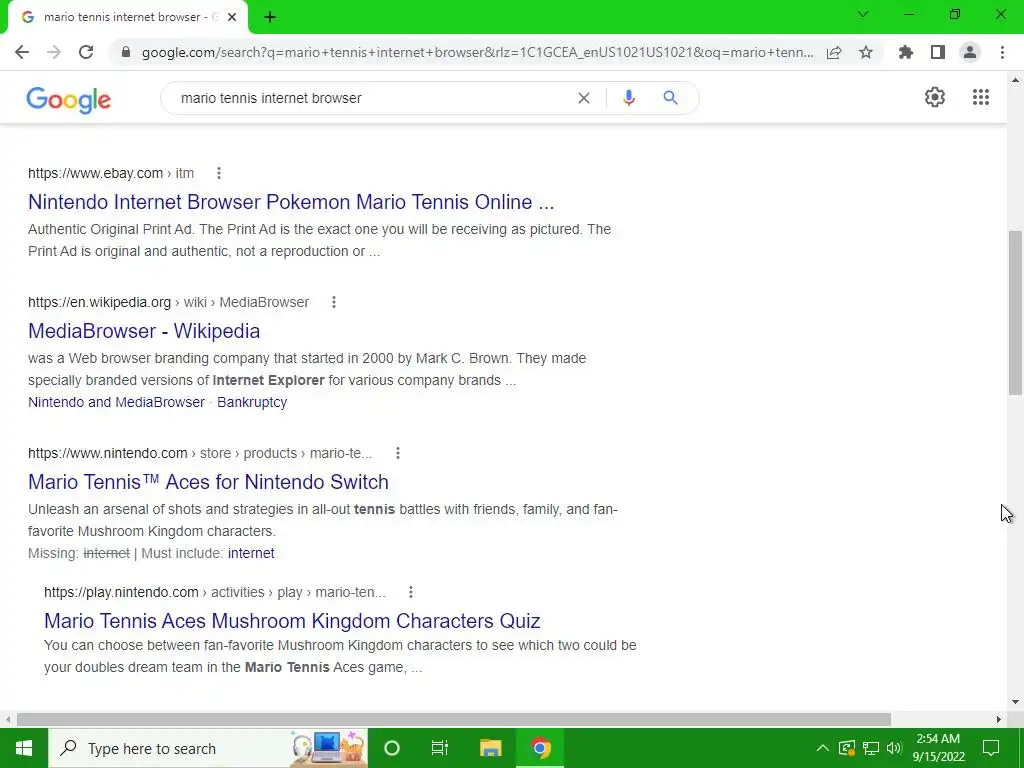Viewport: 1024px width, 768px height.
Task: Open the volume control in tray
Action: click(x=894, y=748)
